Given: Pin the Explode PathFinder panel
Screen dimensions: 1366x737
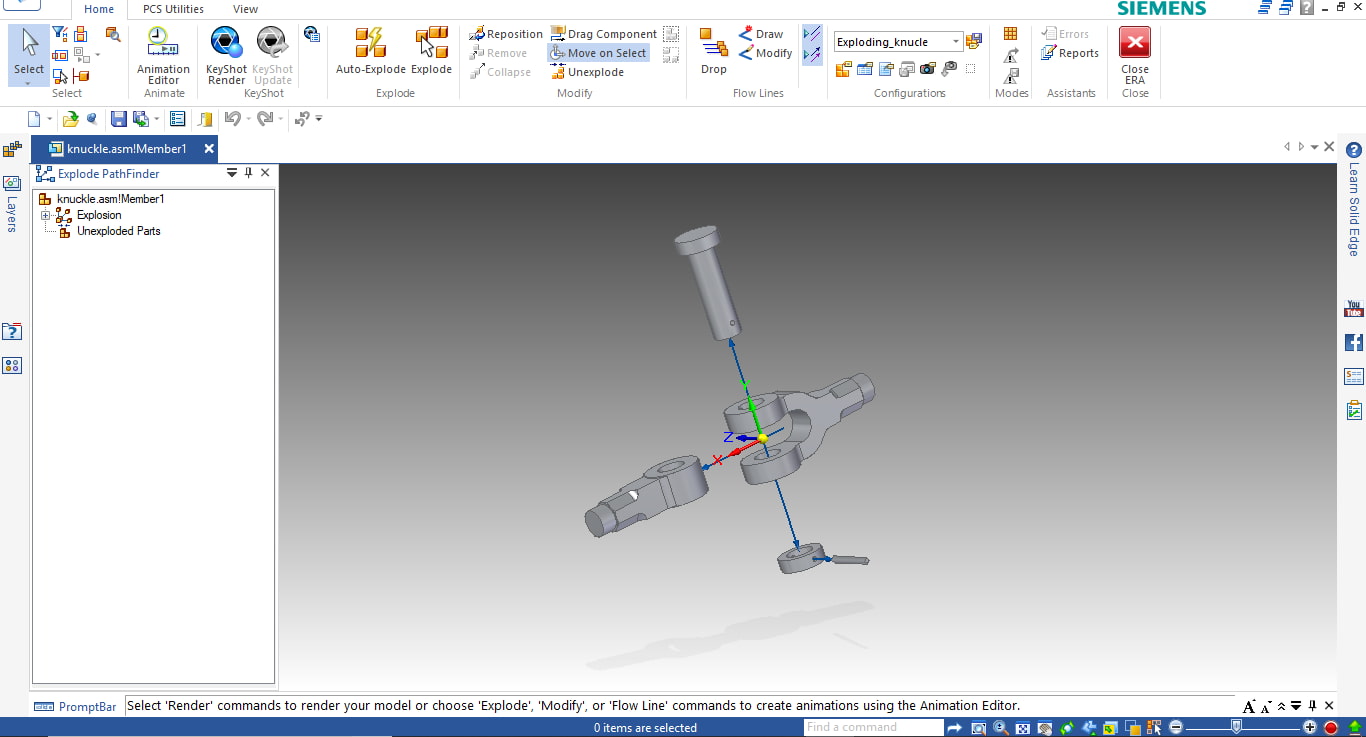Looking at the screenshot, I should 249,173.
